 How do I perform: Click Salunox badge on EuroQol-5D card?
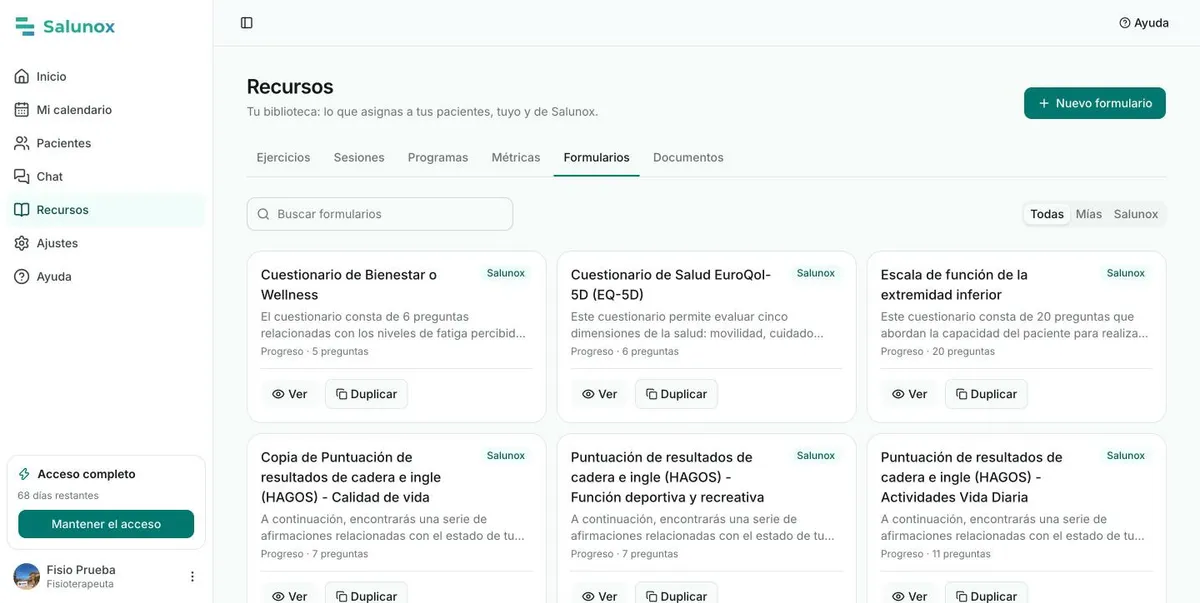(x=815, y=273)
